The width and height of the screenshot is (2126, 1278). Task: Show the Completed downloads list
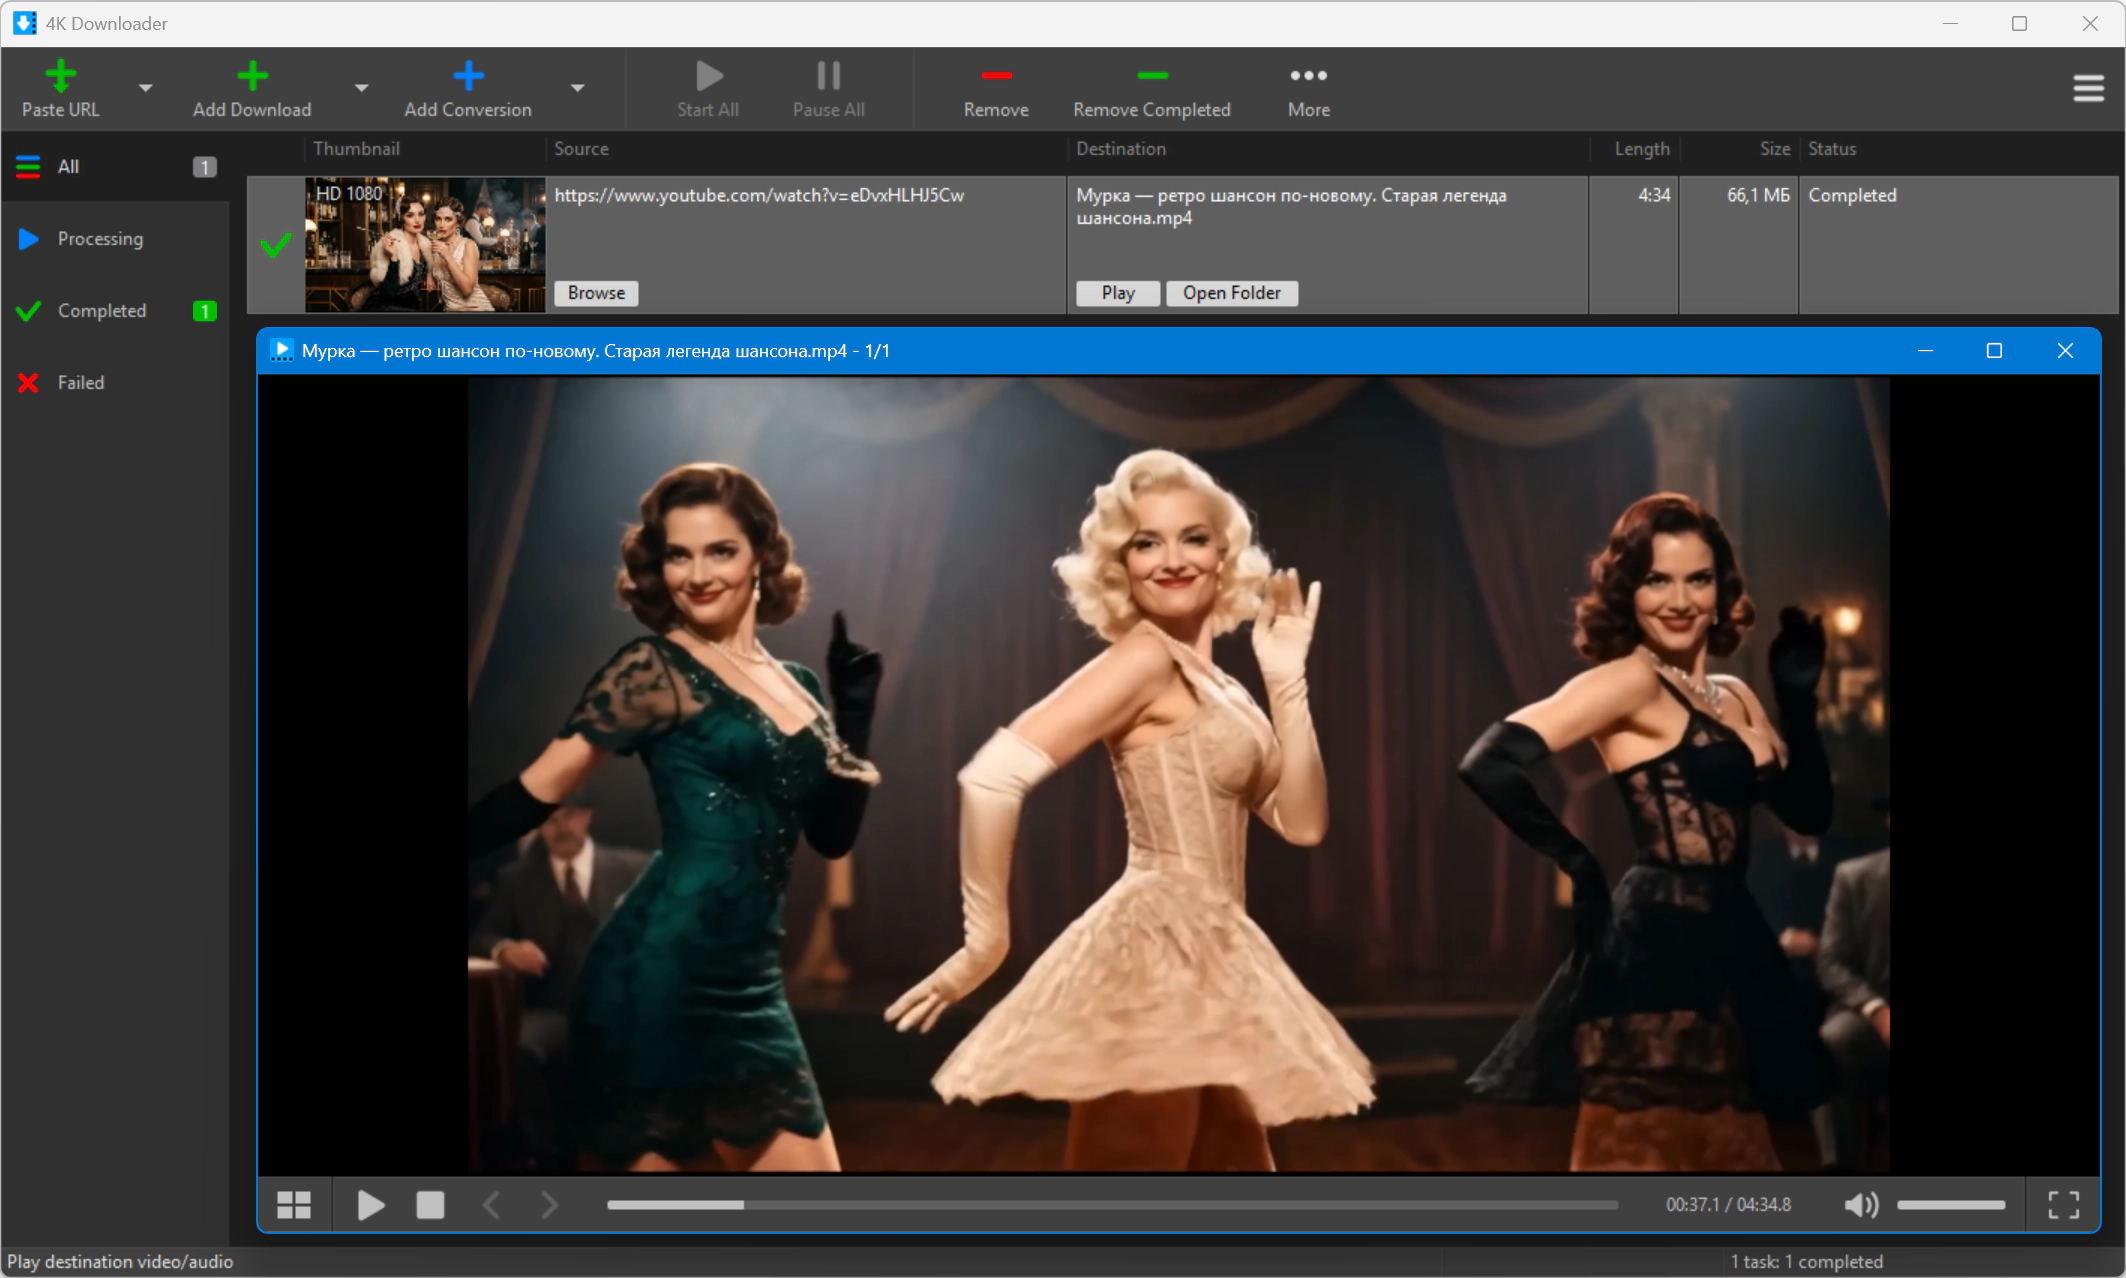coord(115,311)
